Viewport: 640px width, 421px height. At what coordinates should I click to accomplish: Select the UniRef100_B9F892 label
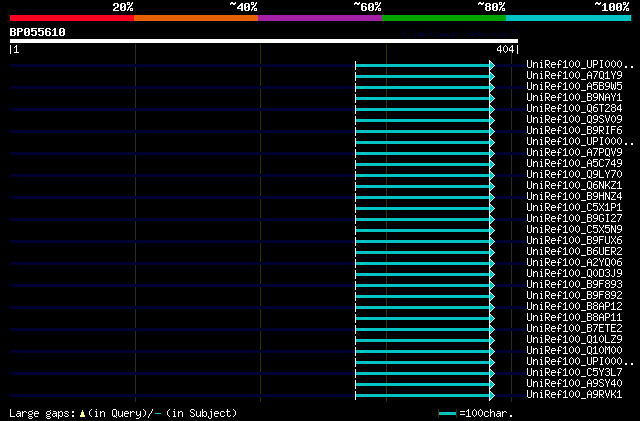574,296
